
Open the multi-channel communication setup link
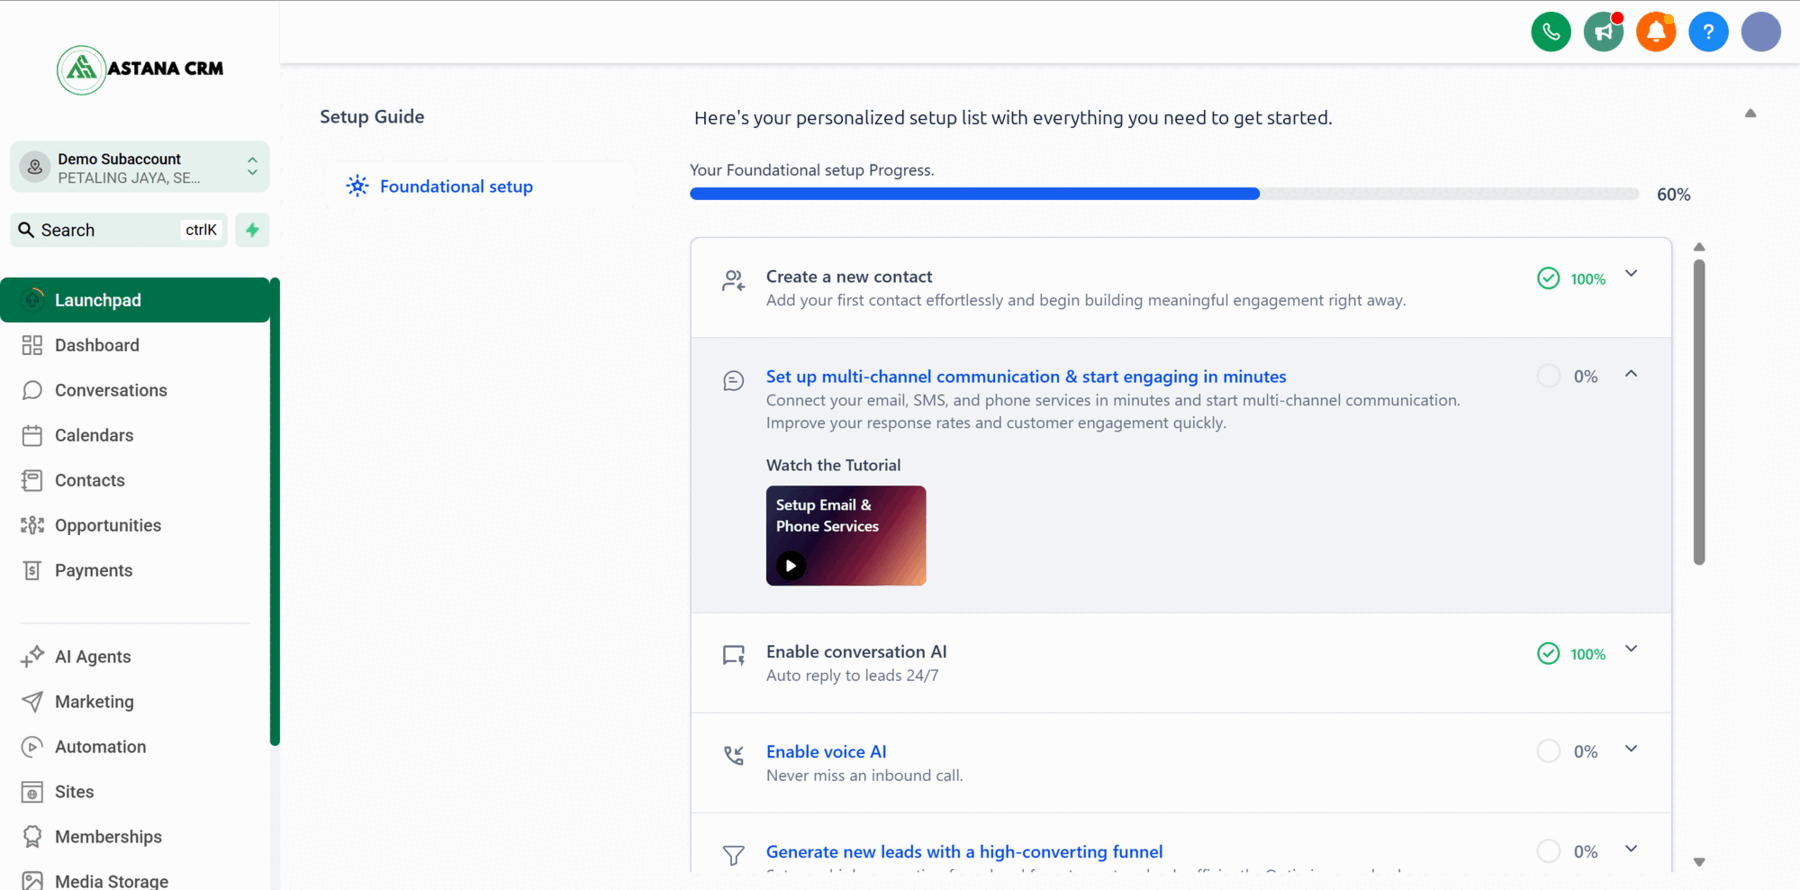pyautogui.click(x=1026, y=376)
